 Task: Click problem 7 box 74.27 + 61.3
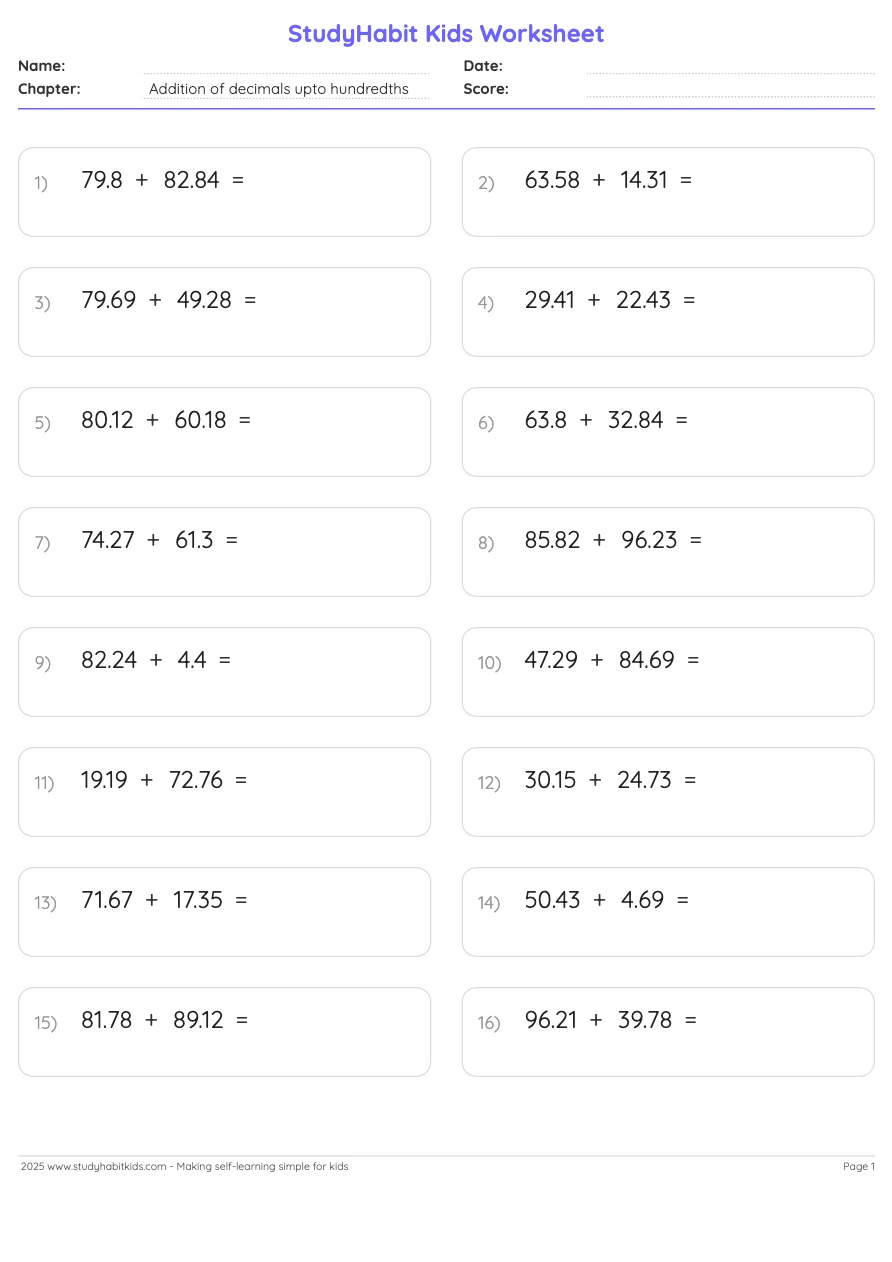pos(224,552)
